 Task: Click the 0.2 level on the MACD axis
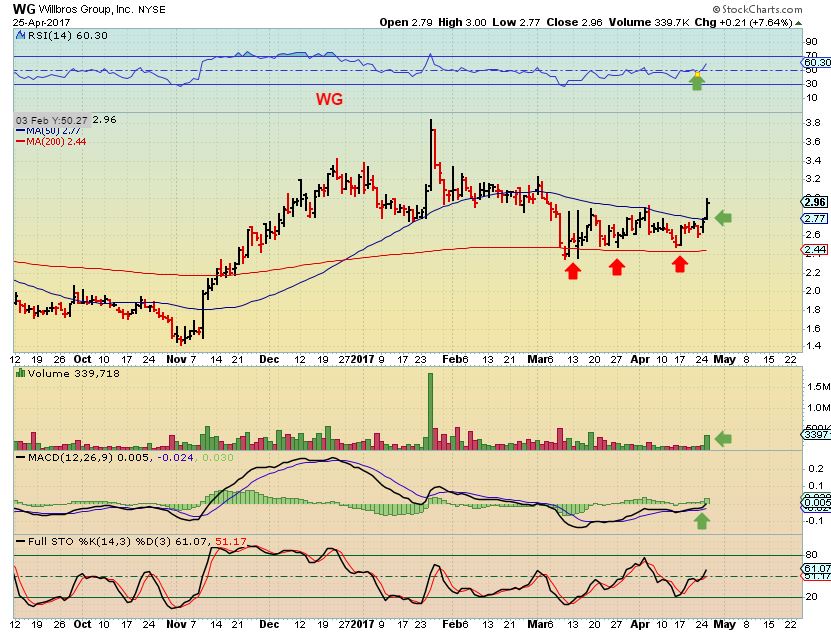point(816,468)
